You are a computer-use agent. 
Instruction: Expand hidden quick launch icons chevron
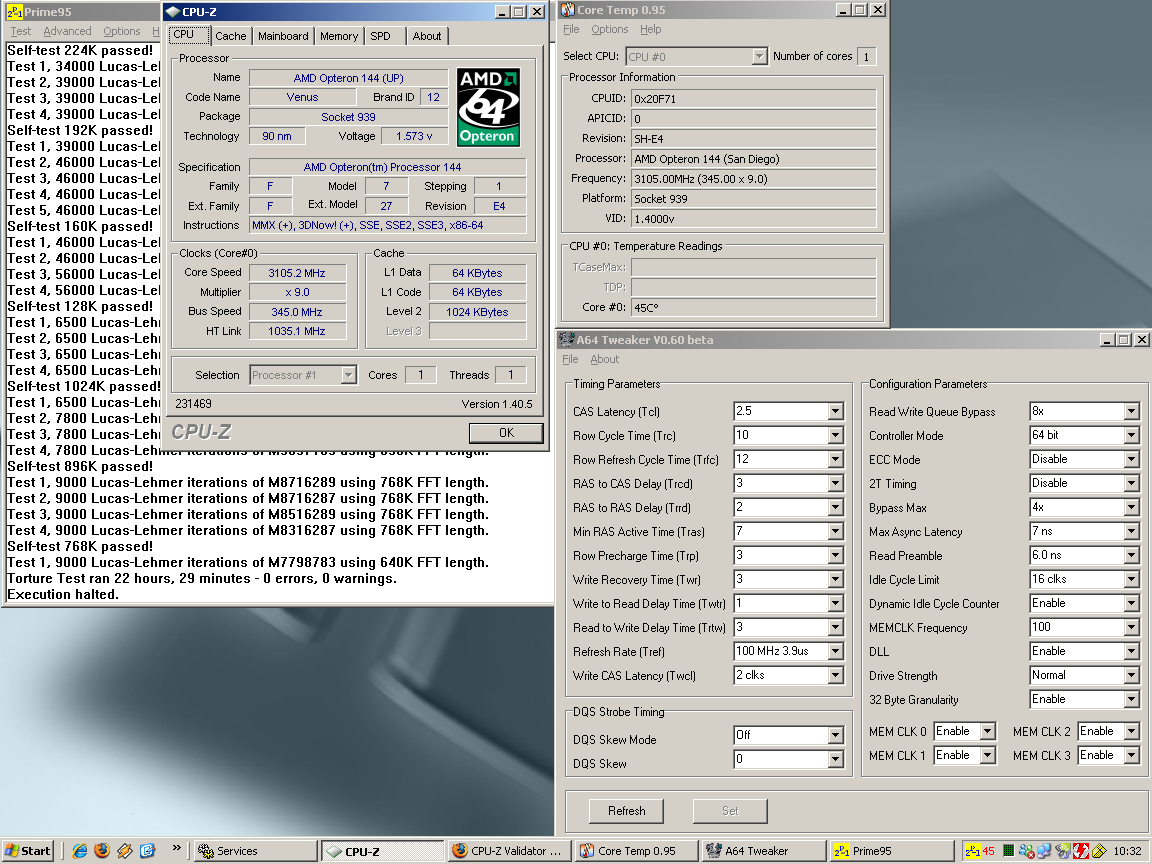[176, 849]
